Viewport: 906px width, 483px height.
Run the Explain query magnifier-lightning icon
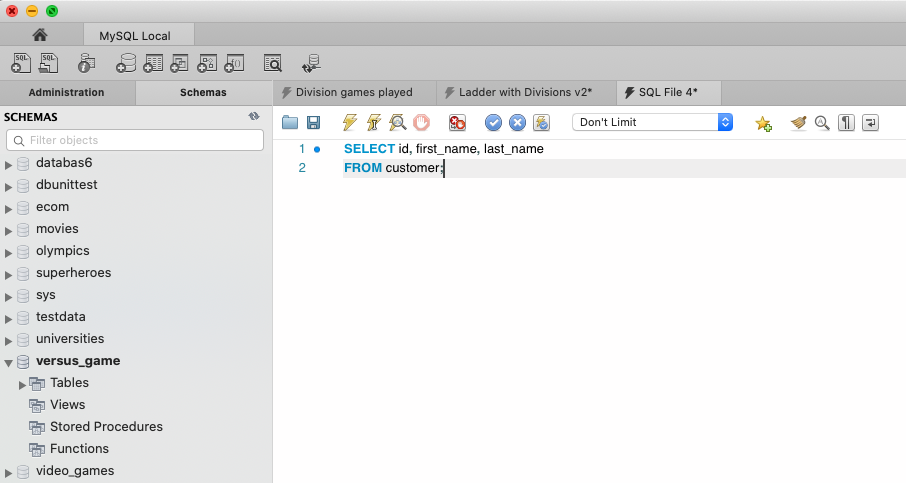pos(397,122)
